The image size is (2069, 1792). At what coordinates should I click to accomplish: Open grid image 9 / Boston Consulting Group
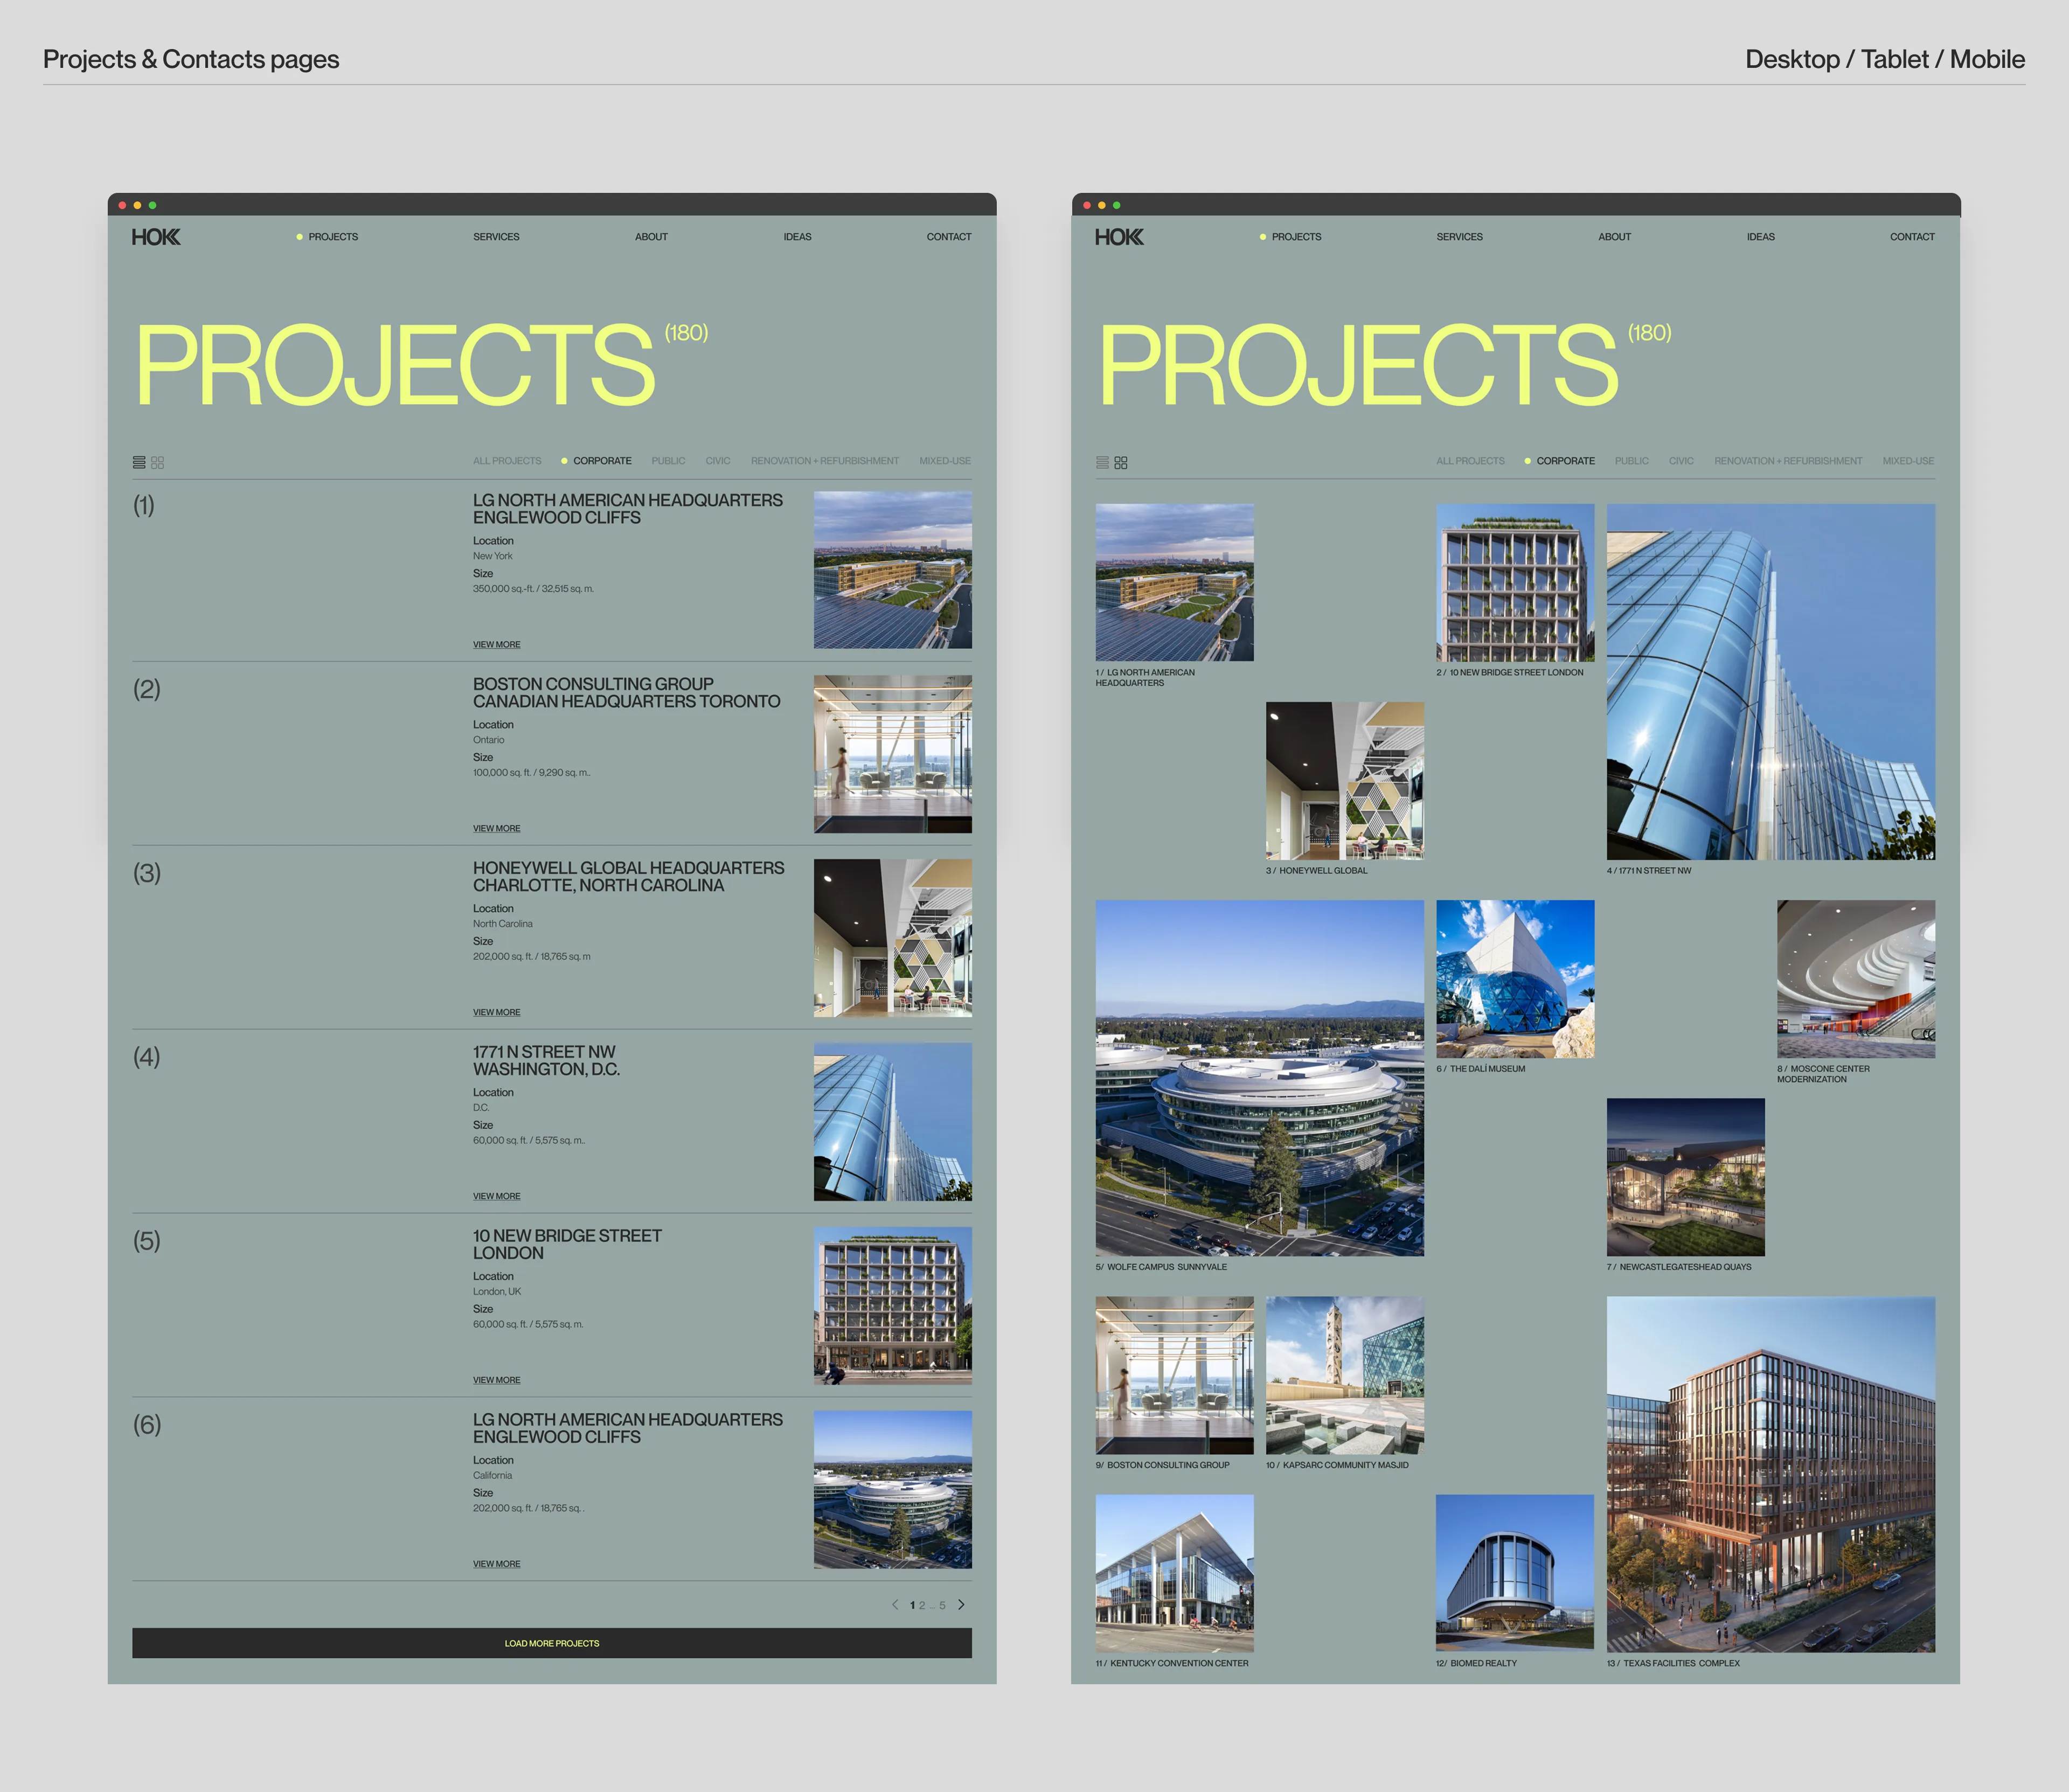coord(1175,1376)
